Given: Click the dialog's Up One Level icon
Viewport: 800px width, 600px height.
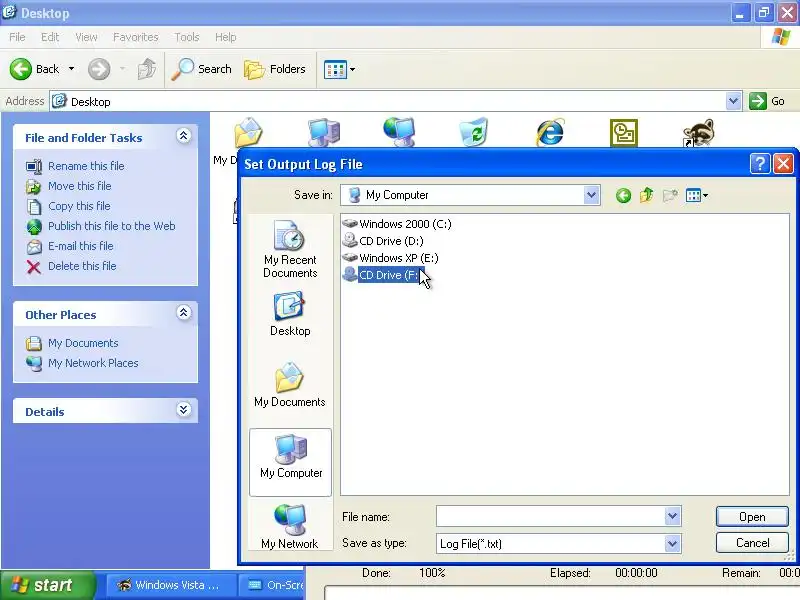Looking at the screenshot, I should (x=646, y=195).
